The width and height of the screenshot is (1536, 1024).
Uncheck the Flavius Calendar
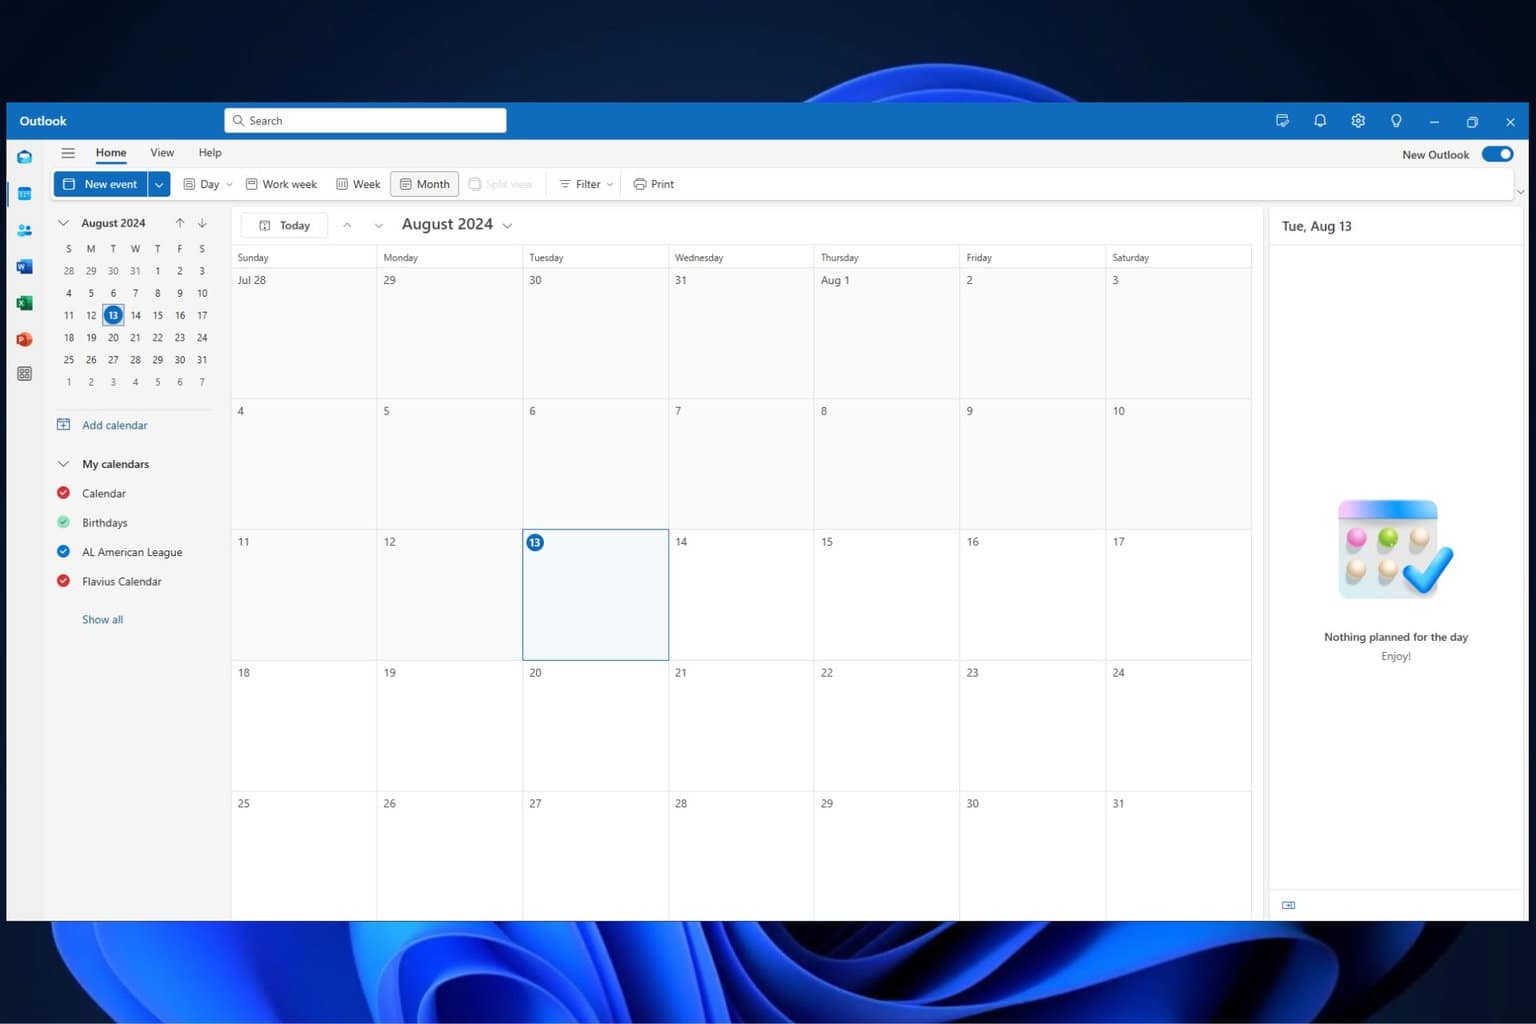coord(63,581)
